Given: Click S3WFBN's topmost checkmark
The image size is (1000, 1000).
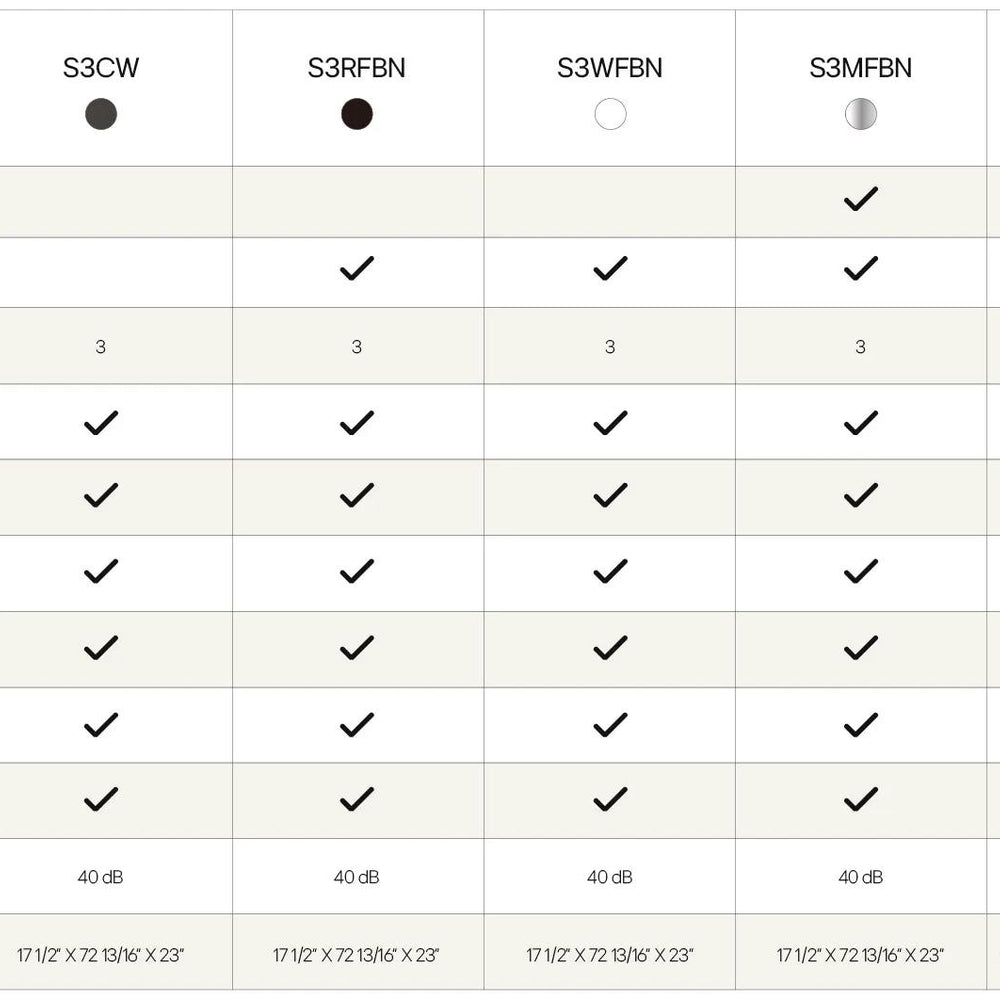Looking at the screenshot, I should [x=610, y=269].
